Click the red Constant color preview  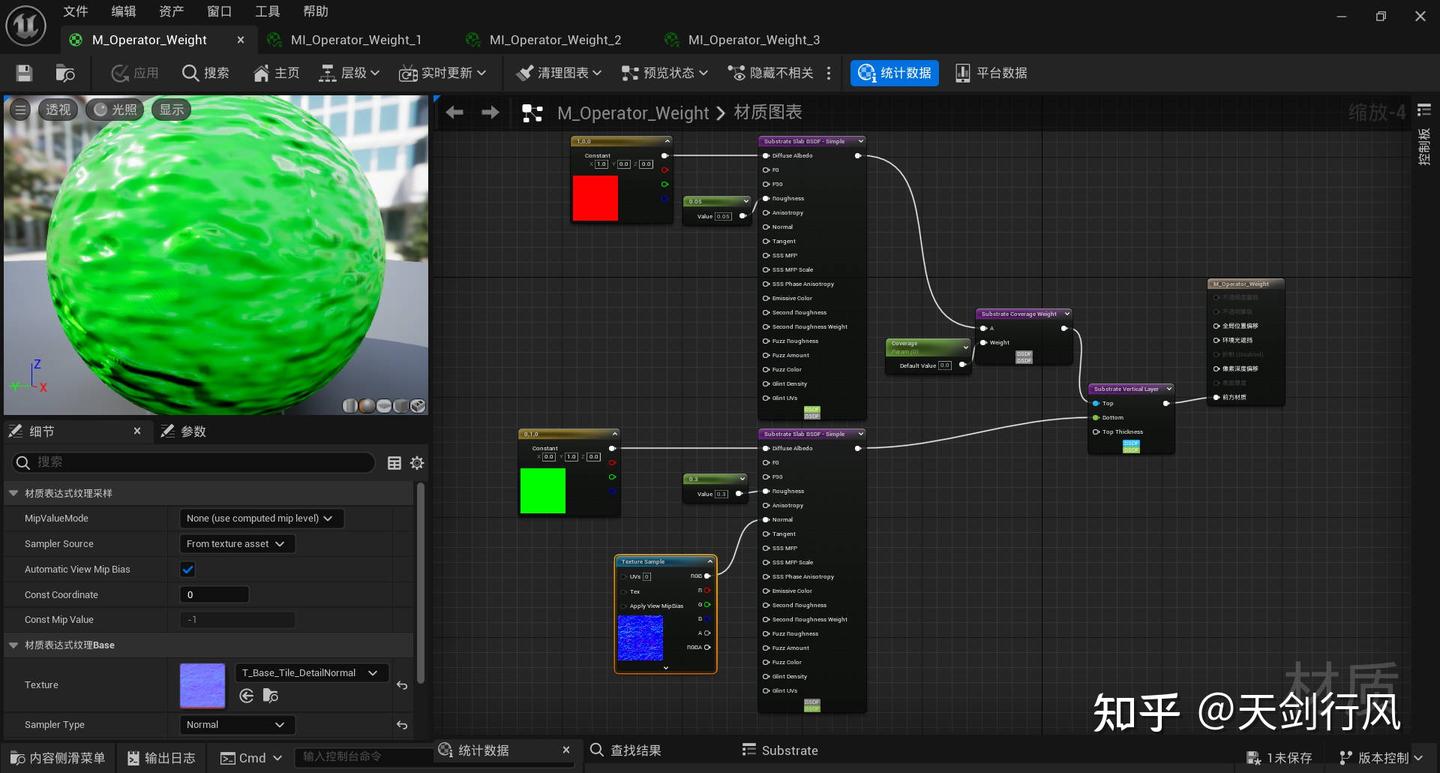pos(595,198)
